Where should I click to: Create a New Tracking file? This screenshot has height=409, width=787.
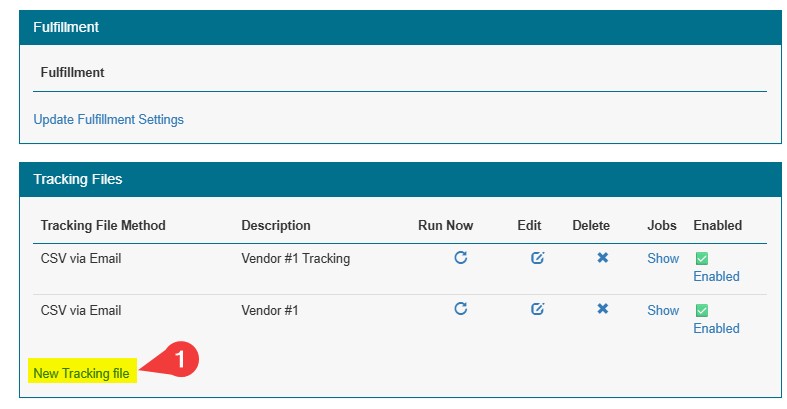[81, 373]
